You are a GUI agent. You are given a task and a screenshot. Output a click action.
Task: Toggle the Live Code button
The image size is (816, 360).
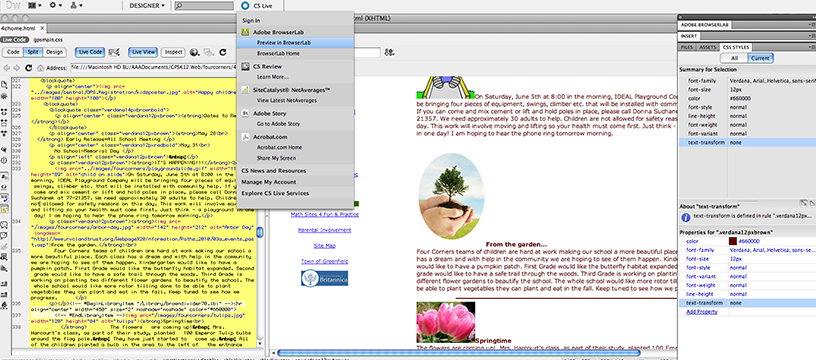tap(90, 52)
